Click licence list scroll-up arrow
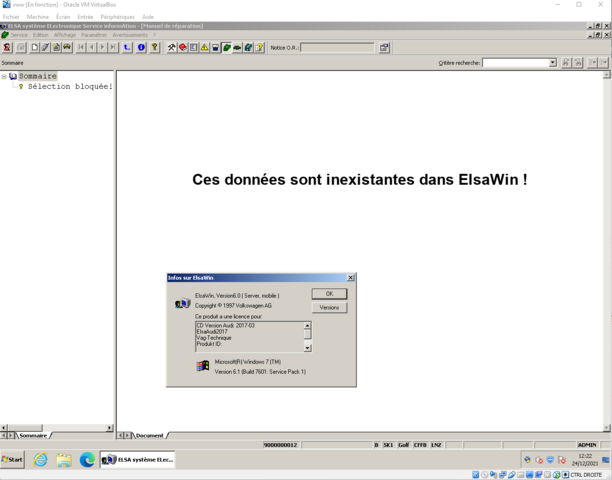The image size is (612, 480). pos(308,325)
